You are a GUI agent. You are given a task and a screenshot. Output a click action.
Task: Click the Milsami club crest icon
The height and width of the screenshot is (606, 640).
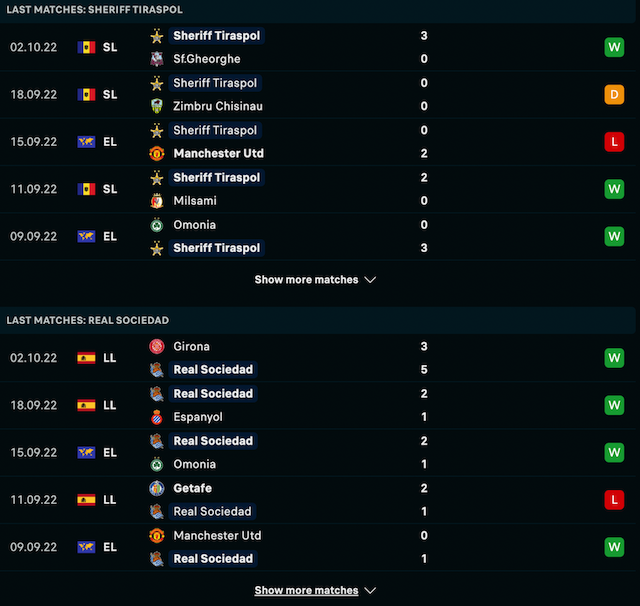[x=157, y=201]
